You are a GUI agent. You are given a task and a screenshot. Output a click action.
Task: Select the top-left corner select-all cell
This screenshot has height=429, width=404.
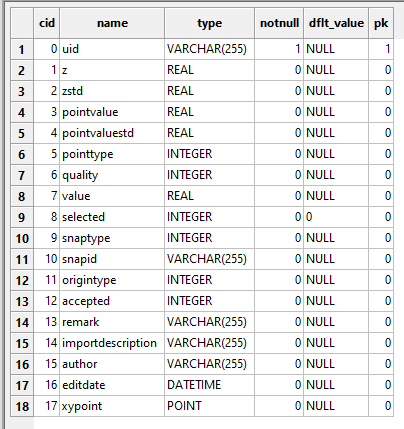click(x=22, y=23)
